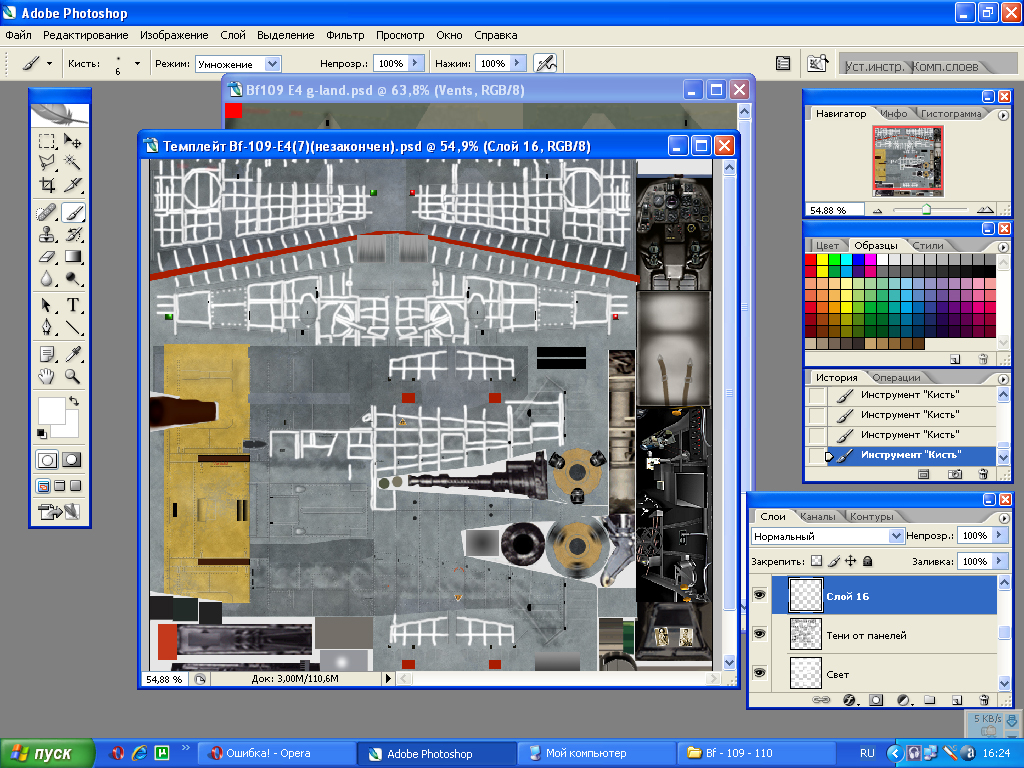Viewport: 1024px width, 768px height.
Task: Choose the Crop tool in the toolbox
Action: click(46, 185)
